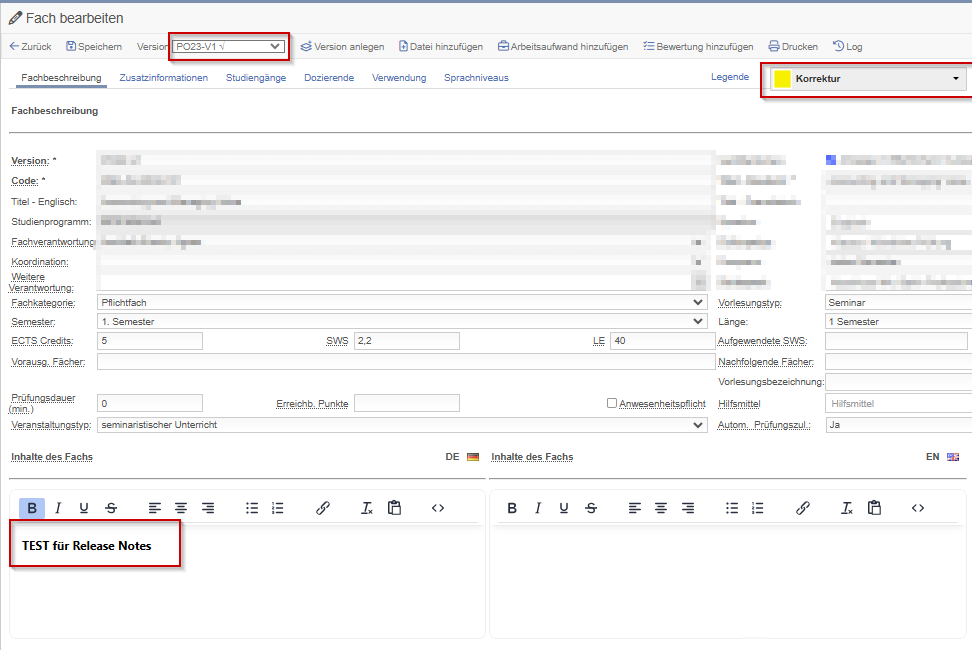The height and width of the screenshot is (650, 972).
Task: Apply Underline in the German content editor
Action: coord(84,508)
